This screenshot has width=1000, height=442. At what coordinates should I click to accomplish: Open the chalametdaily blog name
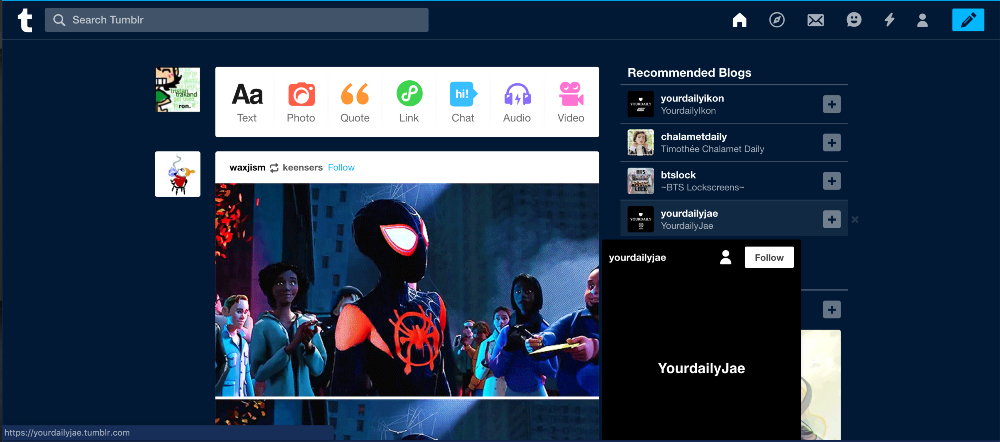694,136
